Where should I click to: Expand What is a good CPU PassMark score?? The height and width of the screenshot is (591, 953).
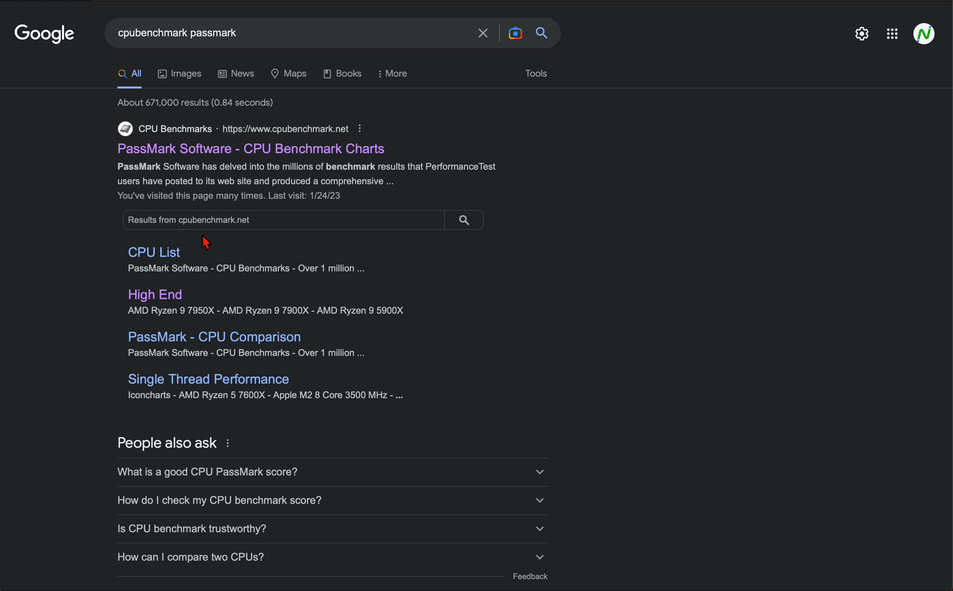(332, 472)
